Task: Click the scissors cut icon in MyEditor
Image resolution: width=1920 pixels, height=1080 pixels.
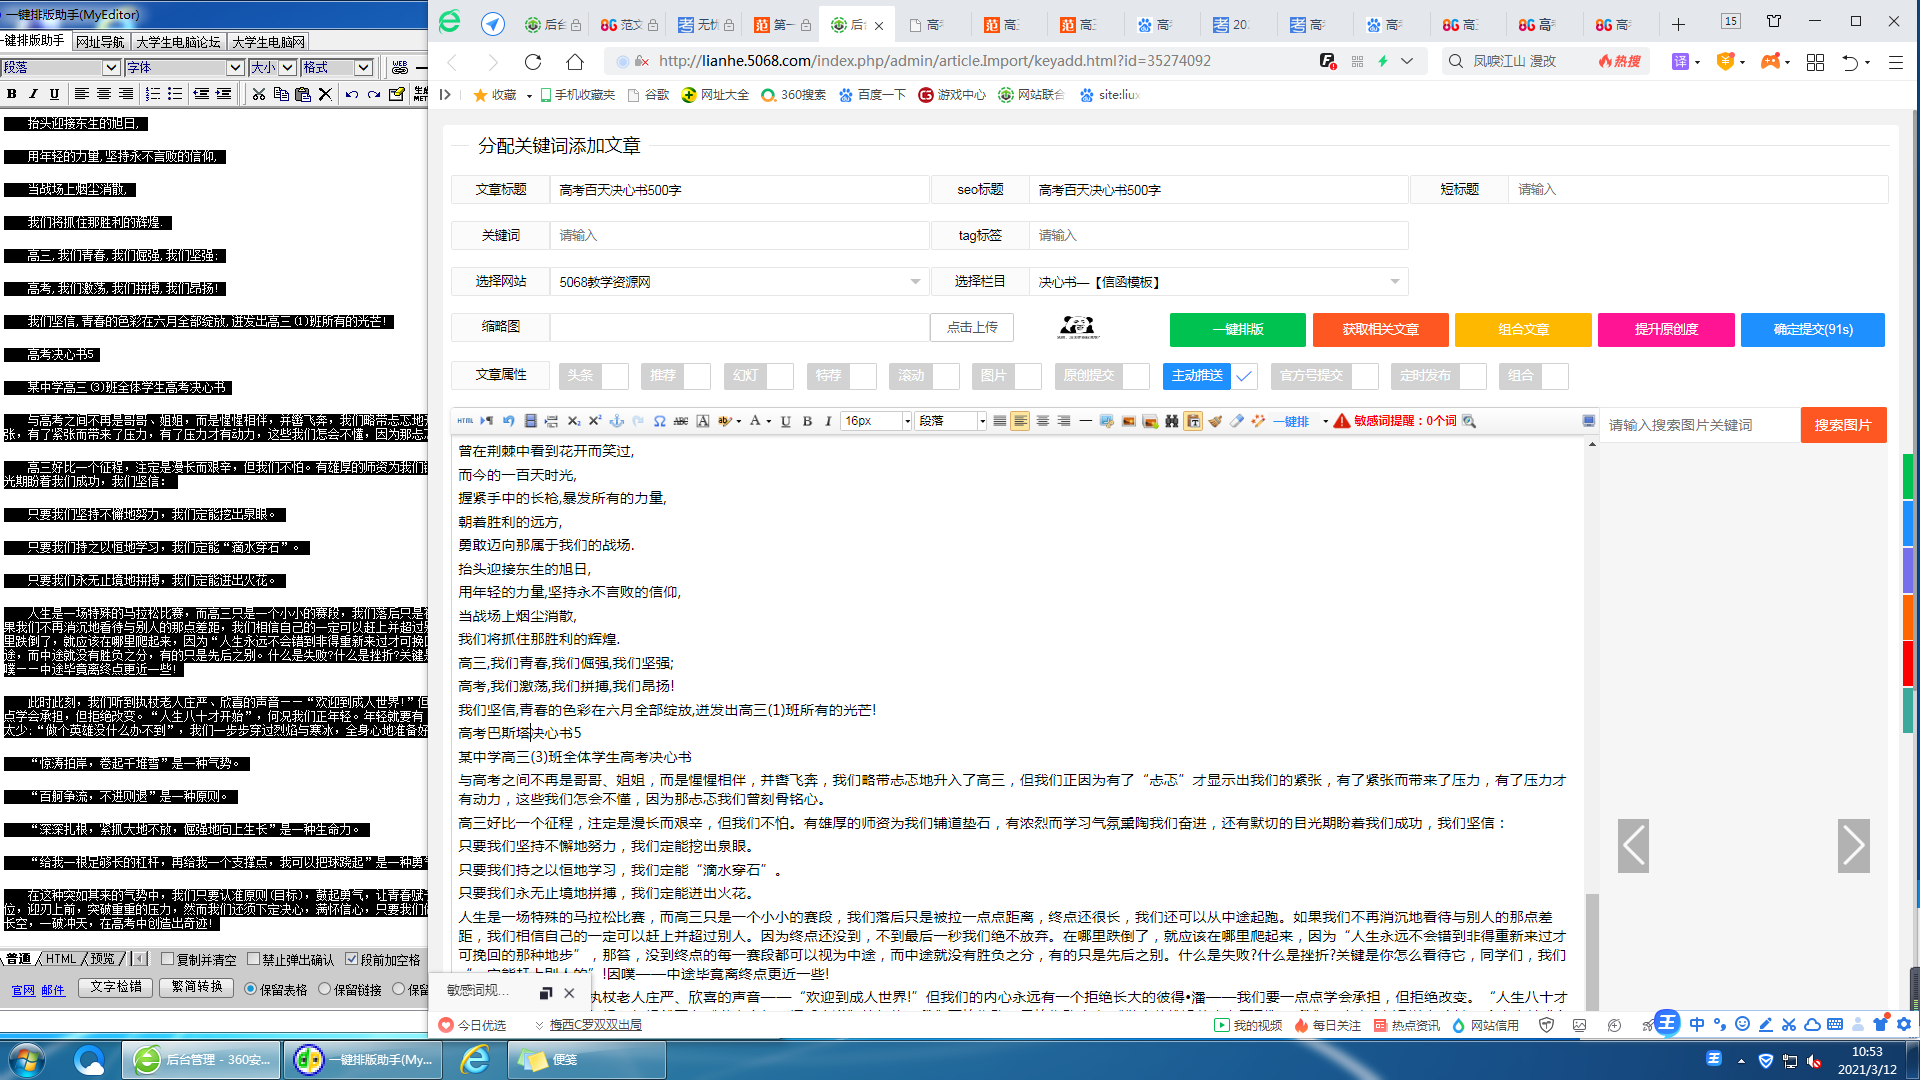Action: pyautogui.click(x=258, y=94)
